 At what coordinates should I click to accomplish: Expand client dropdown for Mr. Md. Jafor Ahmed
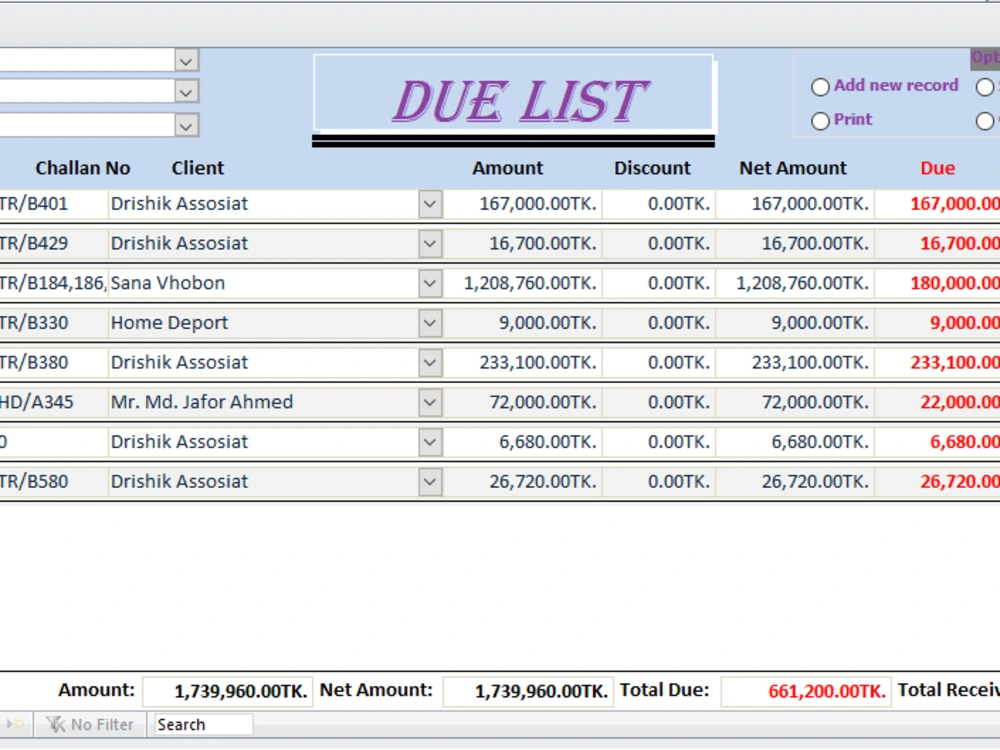(430, 402)
